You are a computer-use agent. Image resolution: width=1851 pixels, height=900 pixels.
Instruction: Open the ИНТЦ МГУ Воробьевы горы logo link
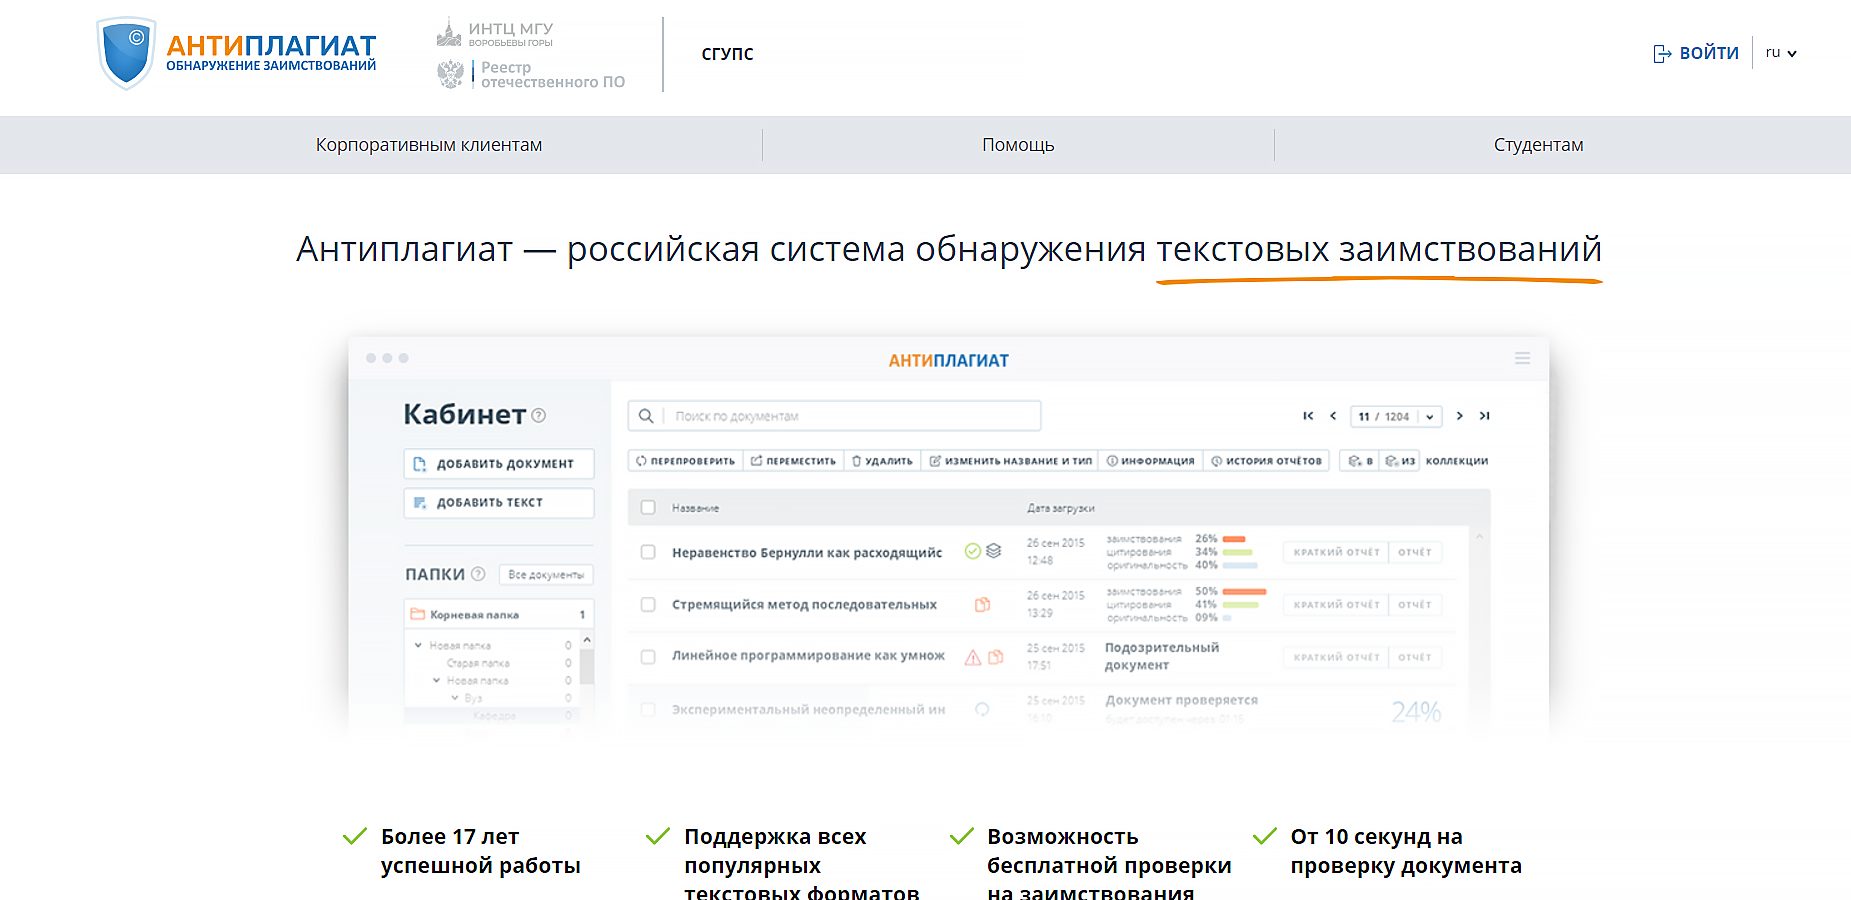pyautogui.click(x=495, y=33)
